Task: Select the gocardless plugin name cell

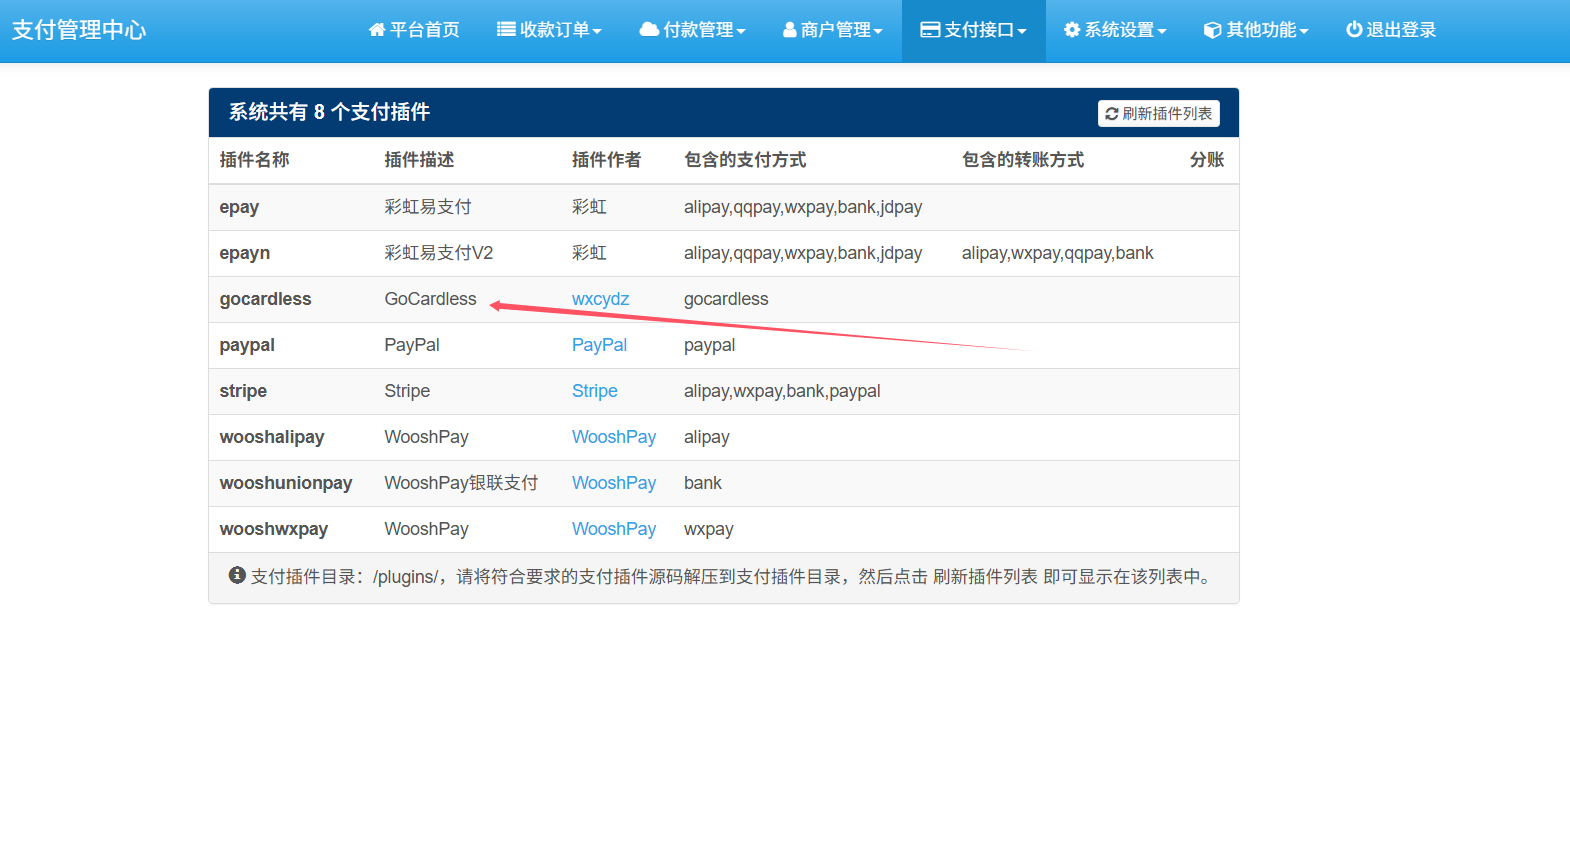Action: 265,299
